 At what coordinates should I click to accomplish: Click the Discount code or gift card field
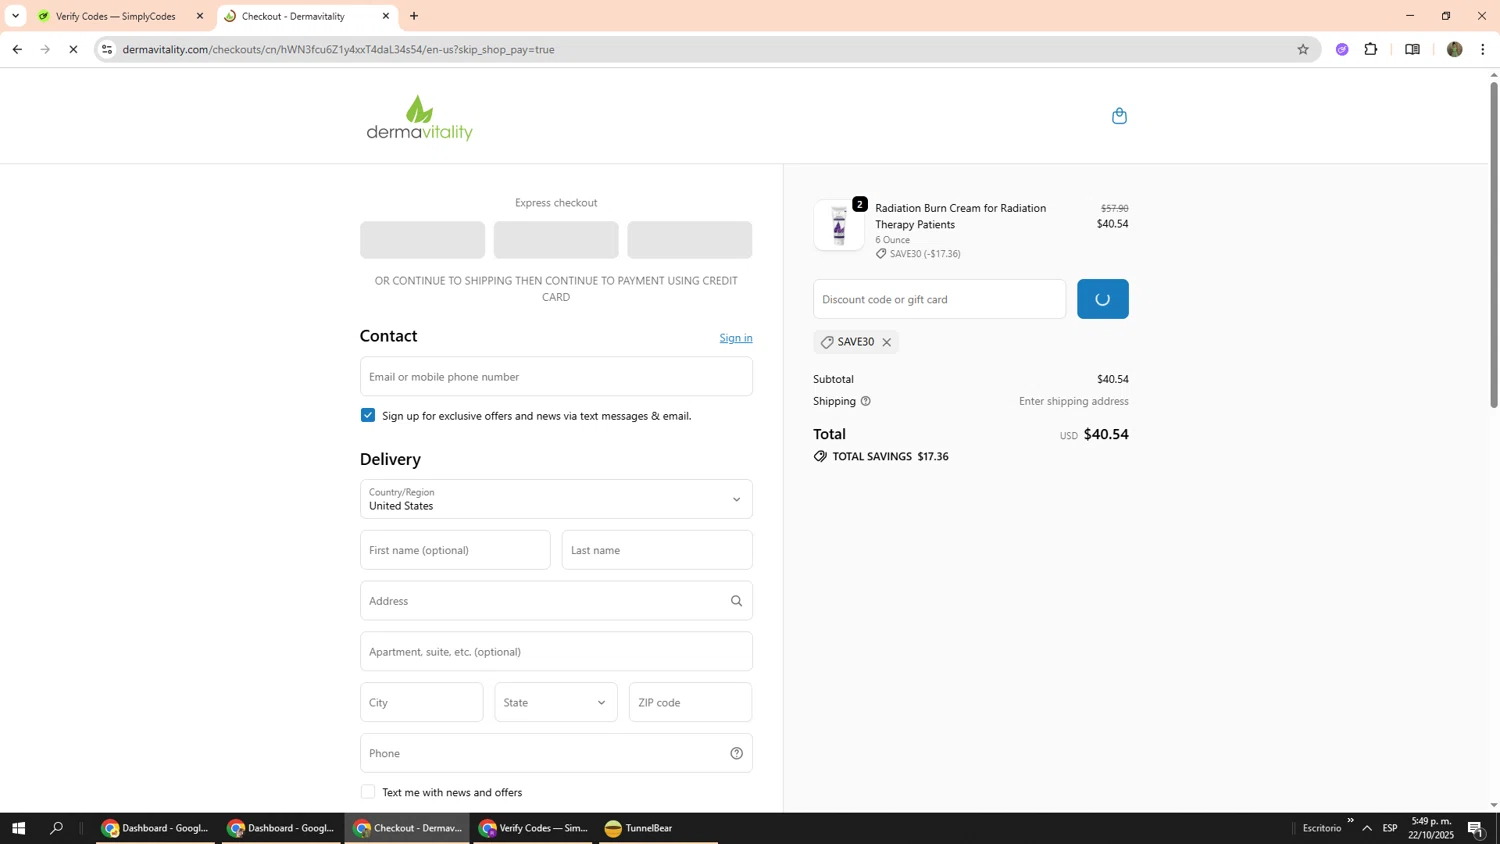940,299
